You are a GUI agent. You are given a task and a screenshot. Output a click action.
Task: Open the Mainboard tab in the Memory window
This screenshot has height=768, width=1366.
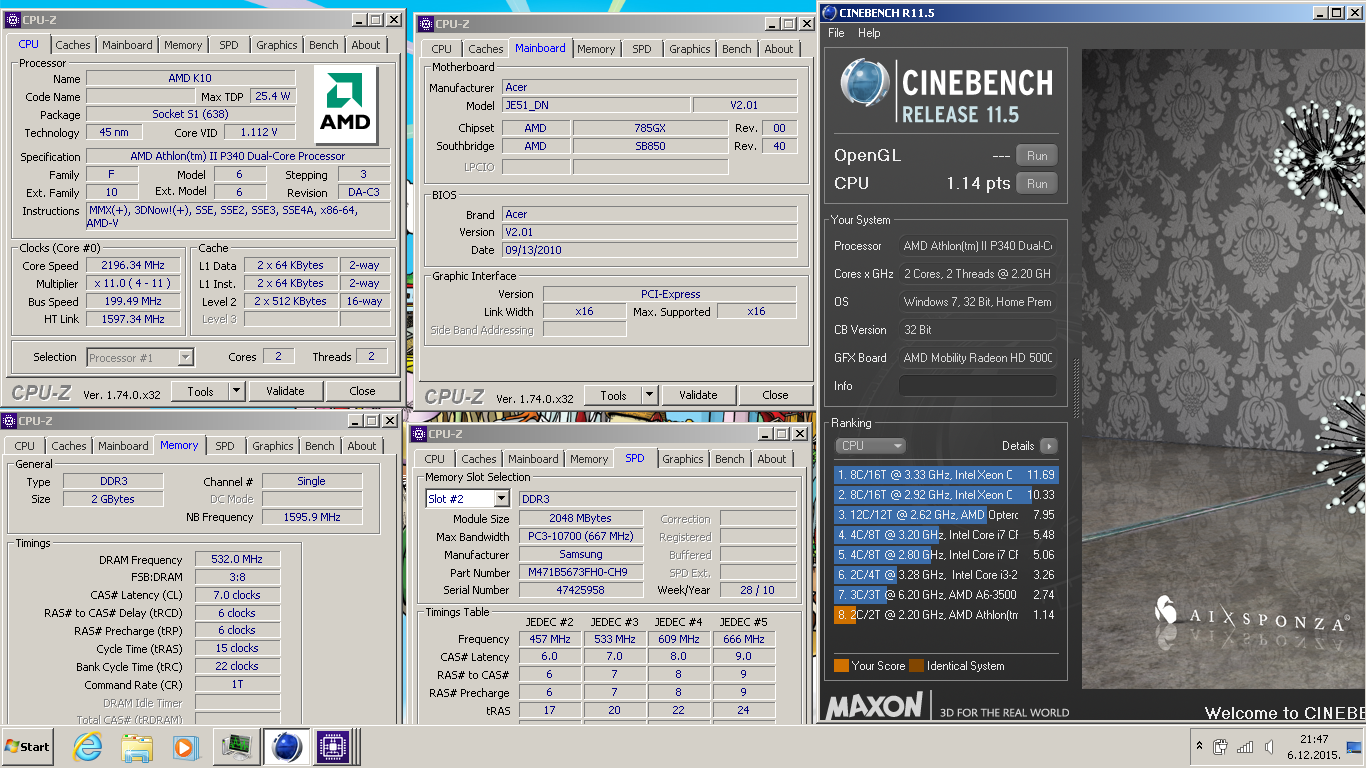pos(123,446)
